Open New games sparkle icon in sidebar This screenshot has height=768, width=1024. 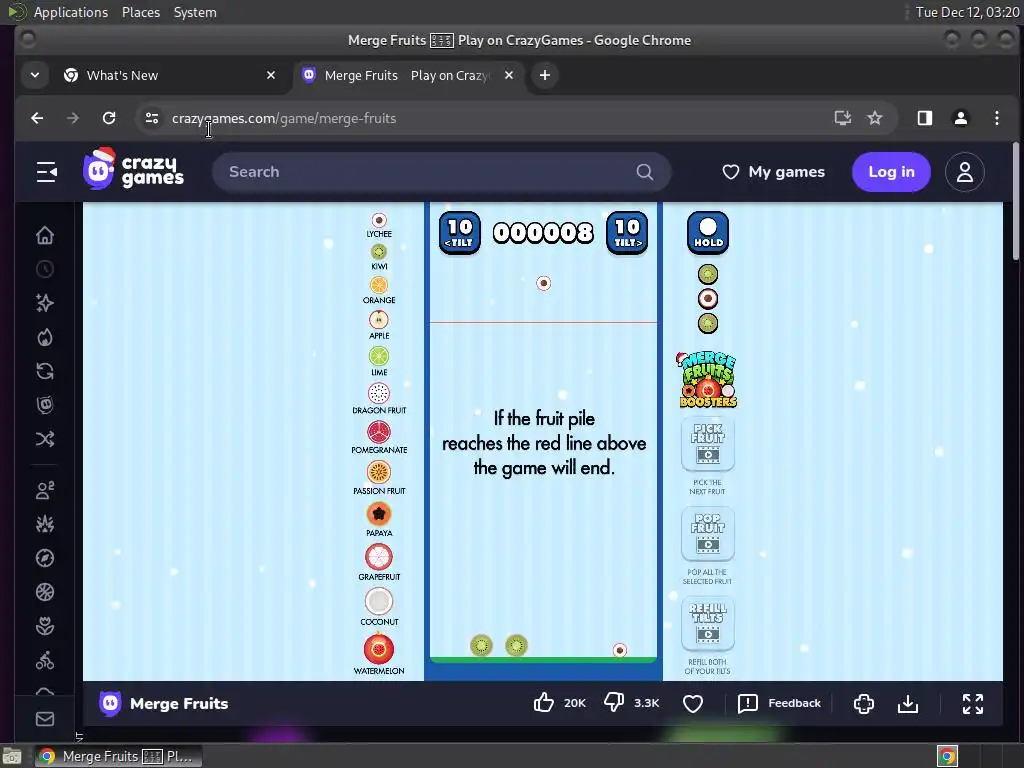45,303
